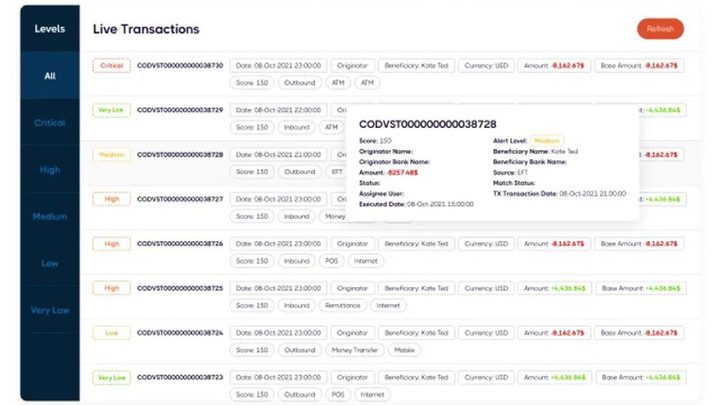
Task: Click the Base Amount chip on row 38730
Action: click(x=639, y=66)
